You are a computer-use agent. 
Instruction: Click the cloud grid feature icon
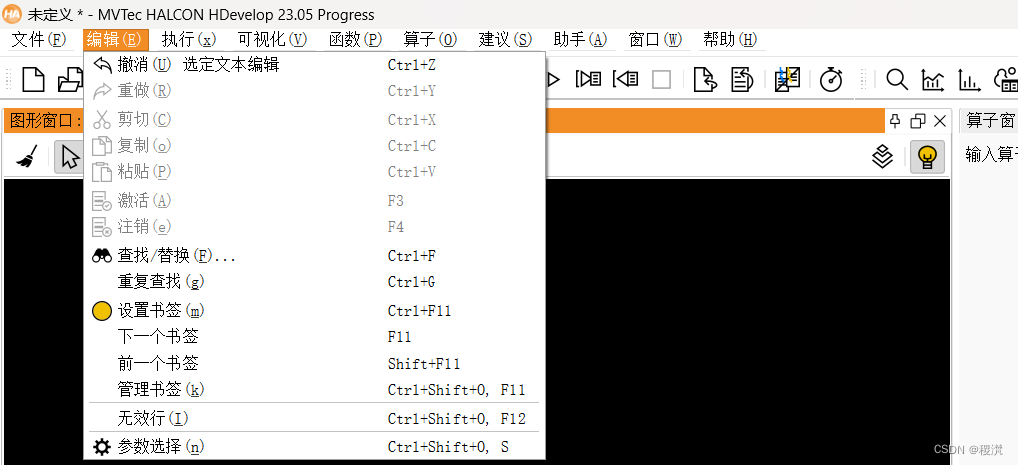click(x=1006, y=80)
